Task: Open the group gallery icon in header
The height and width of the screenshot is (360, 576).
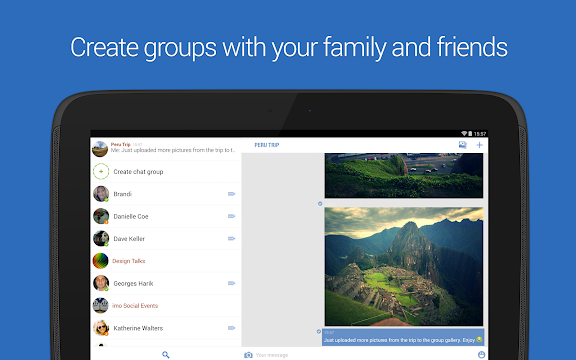Action: click(462, 145)
